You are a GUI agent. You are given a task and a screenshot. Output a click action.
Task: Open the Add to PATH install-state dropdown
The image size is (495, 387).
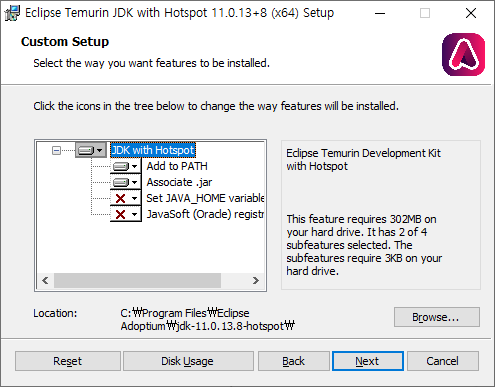click(x=126, y=166)
